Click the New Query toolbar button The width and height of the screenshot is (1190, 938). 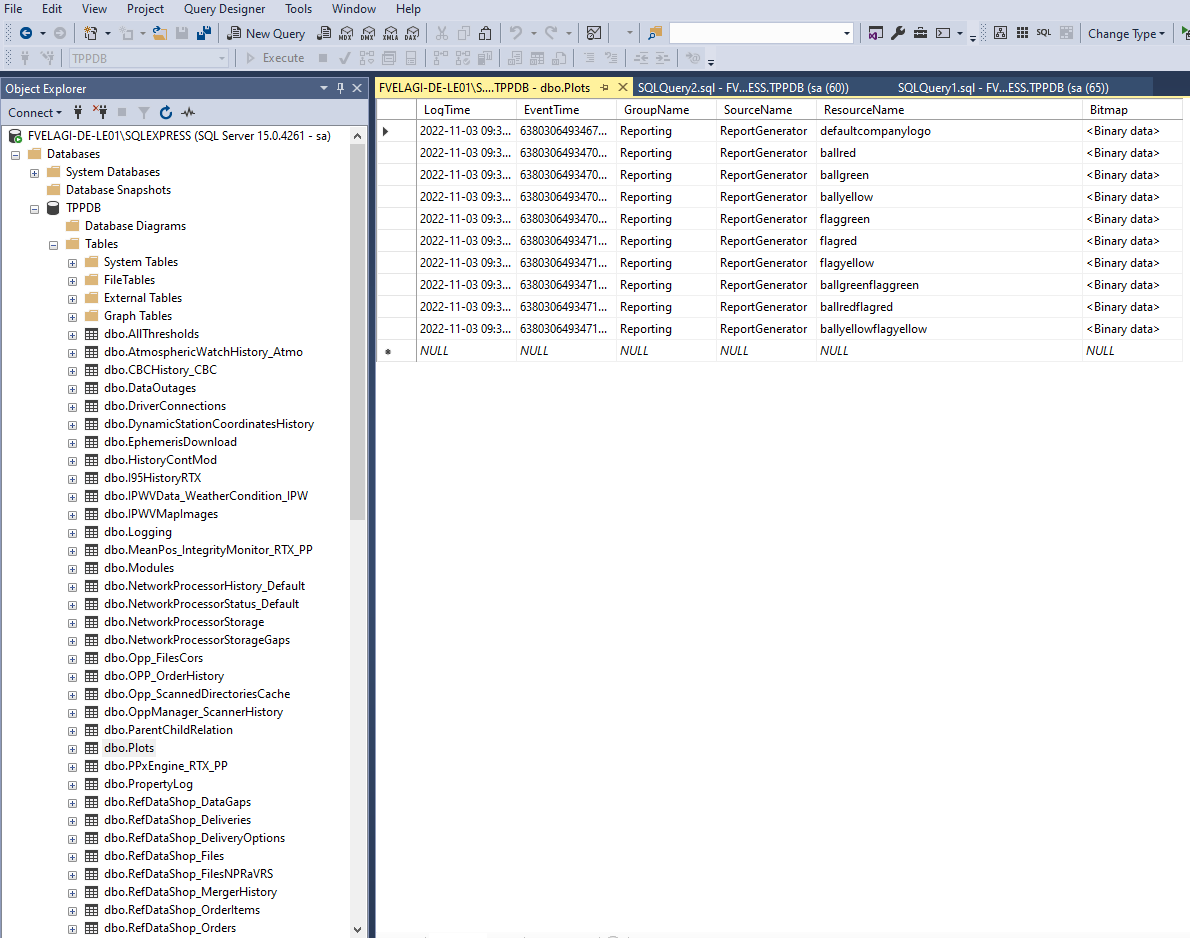pyautogui.click(x=266, y=33)
